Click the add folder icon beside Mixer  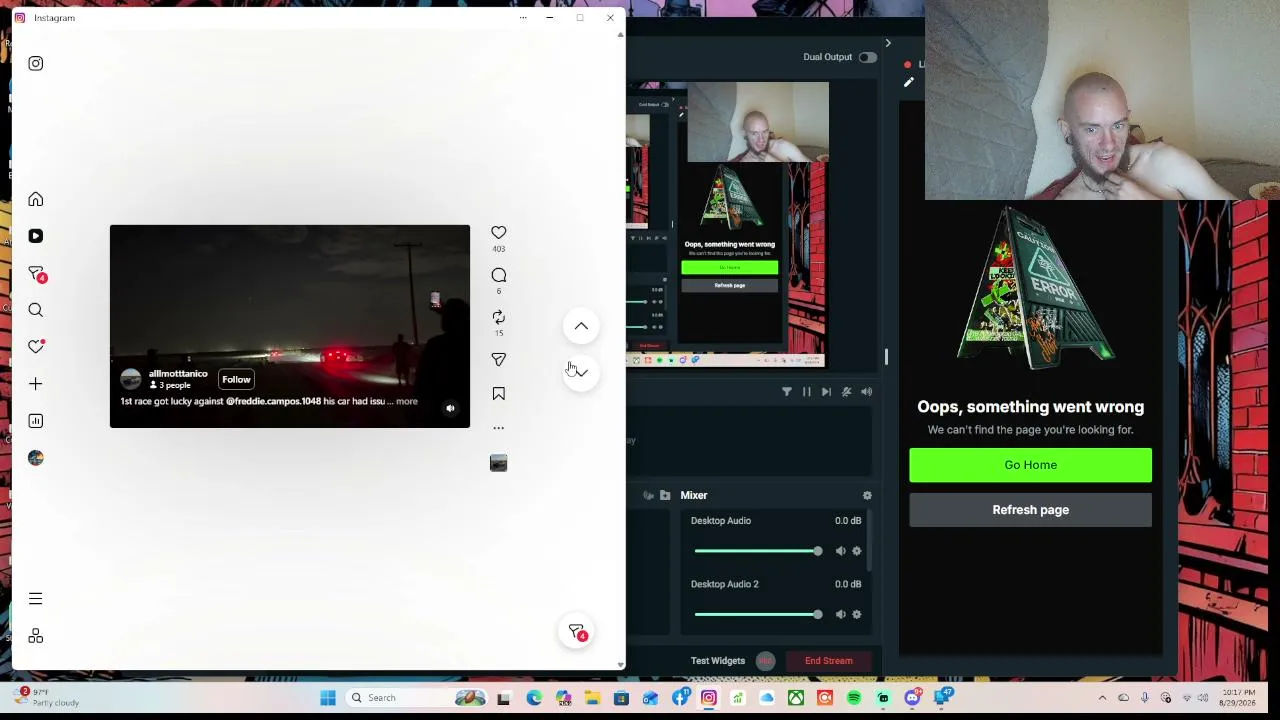[665, 496]
